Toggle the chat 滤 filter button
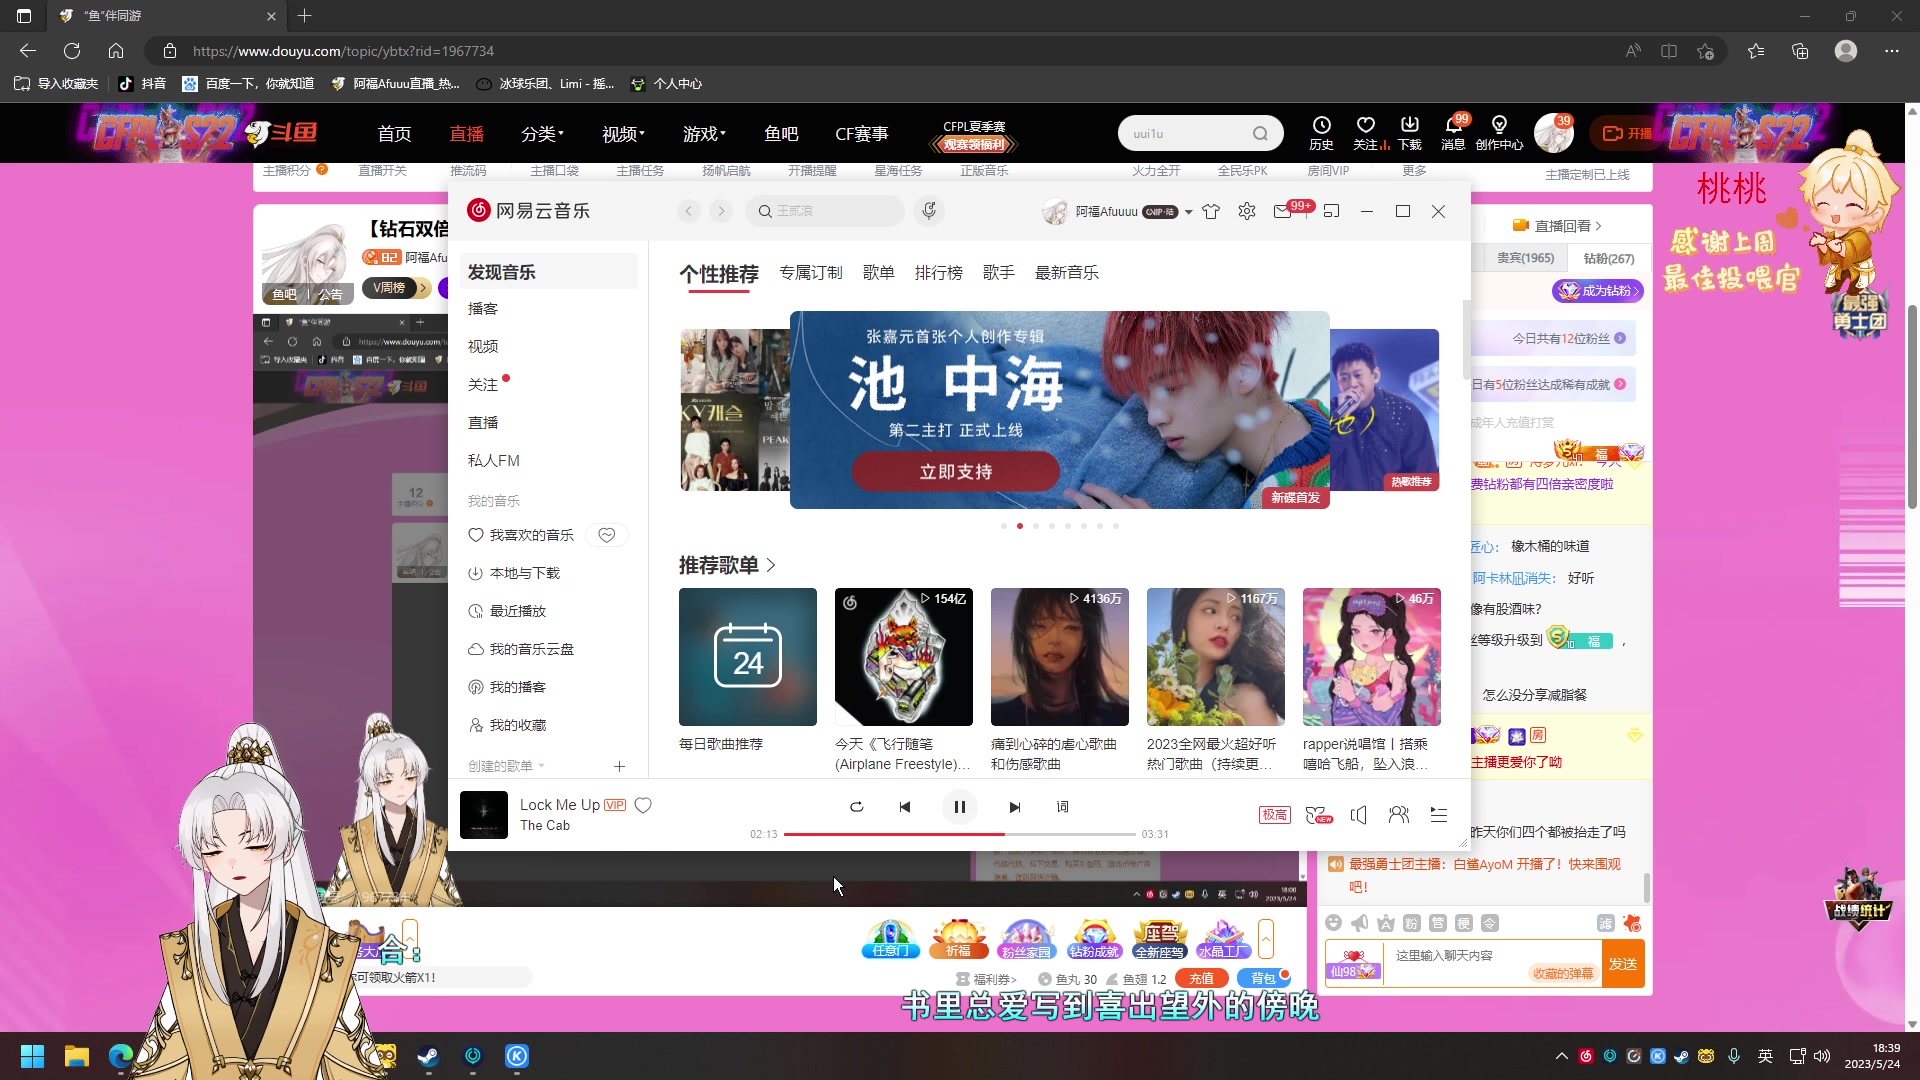 tap(1605, 923)
